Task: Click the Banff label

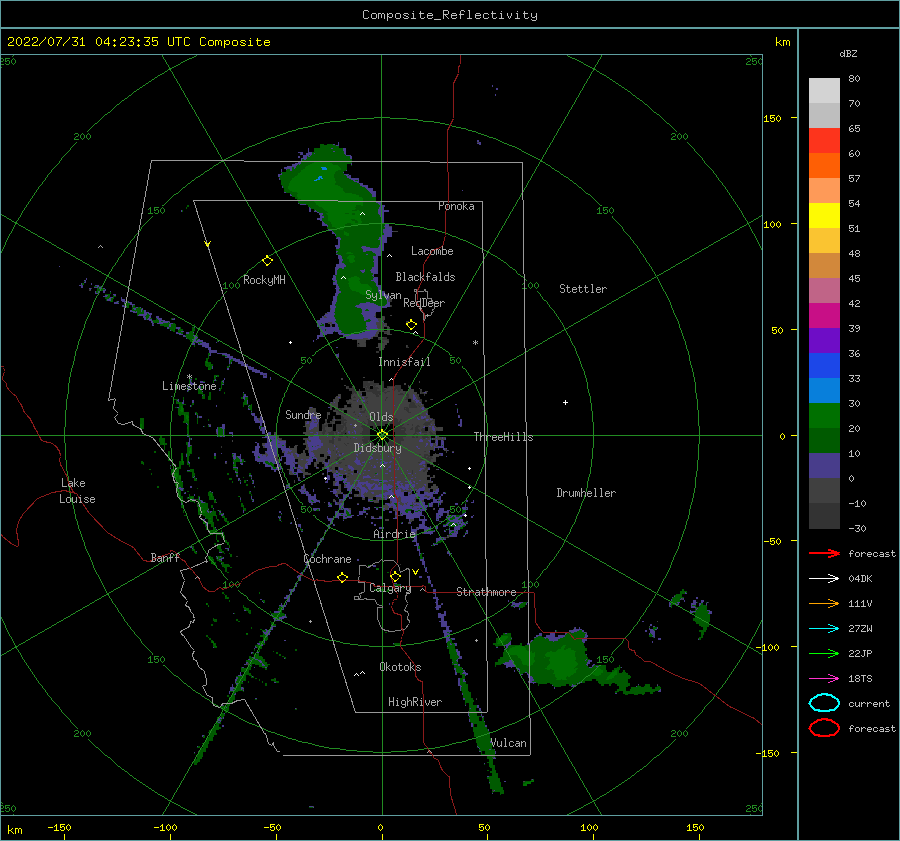Action: tap(165, 557)
